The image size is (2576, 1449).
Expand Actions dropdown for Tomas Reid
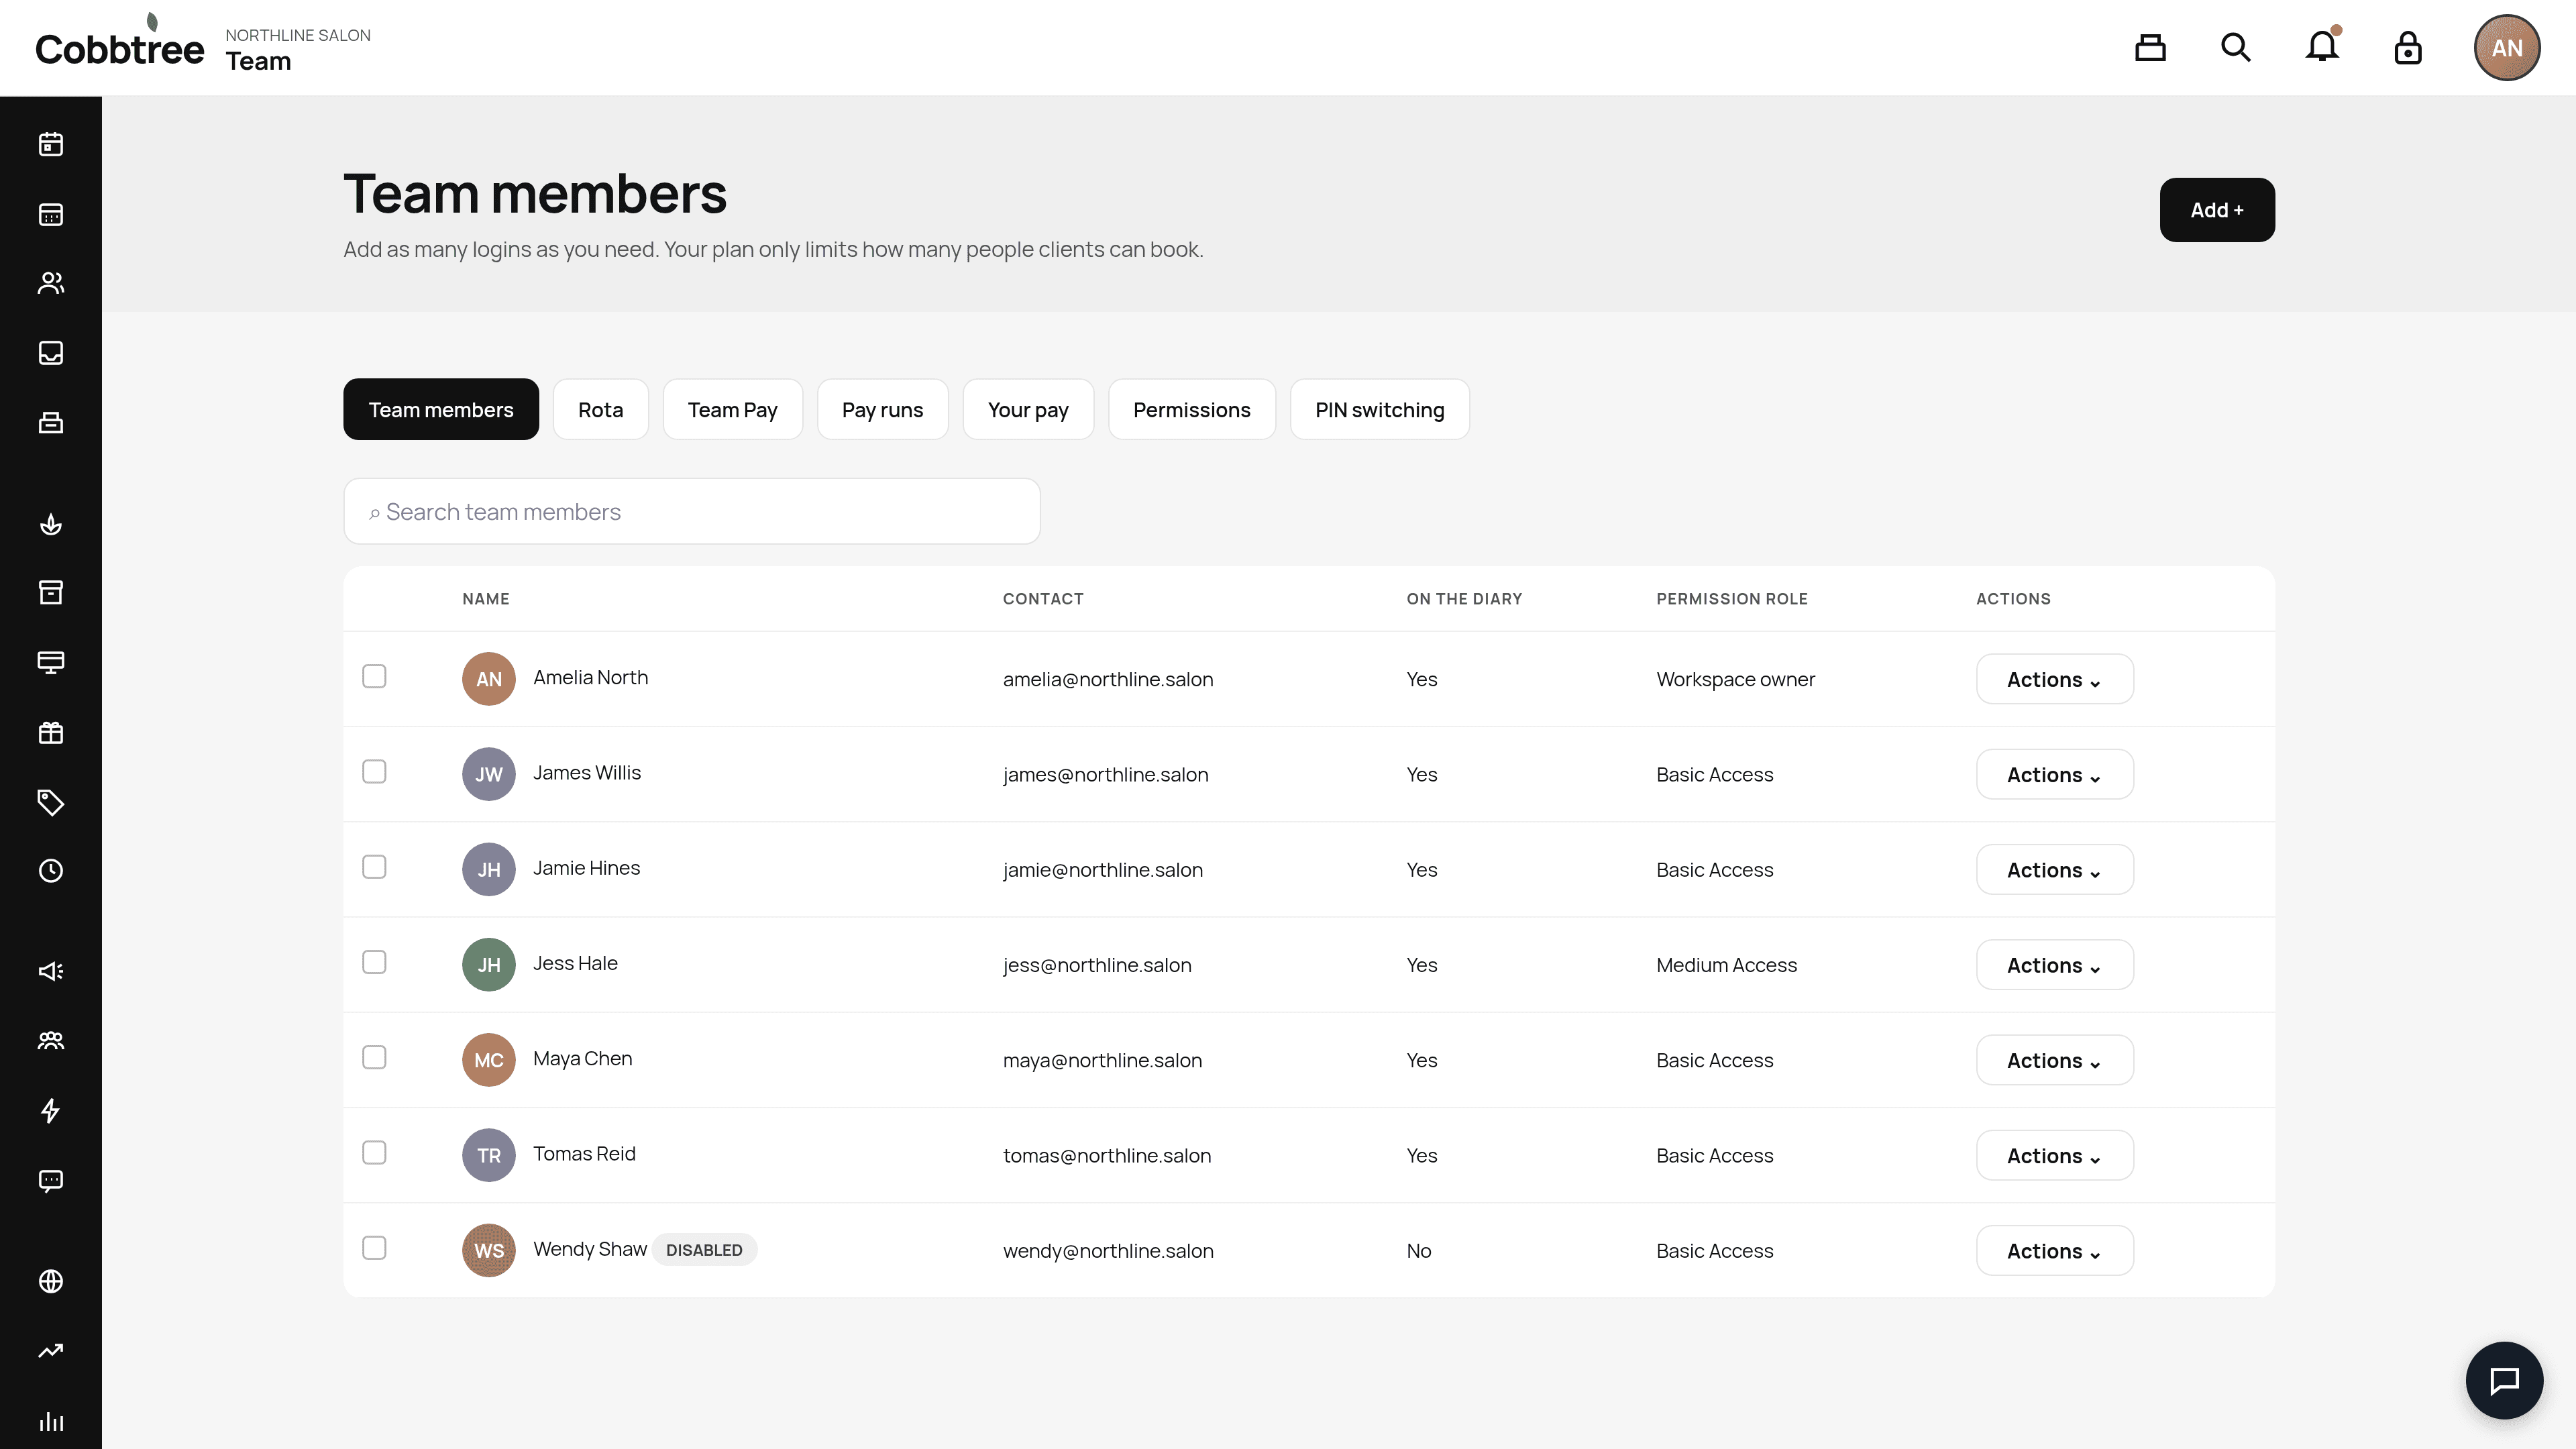2054,1155
